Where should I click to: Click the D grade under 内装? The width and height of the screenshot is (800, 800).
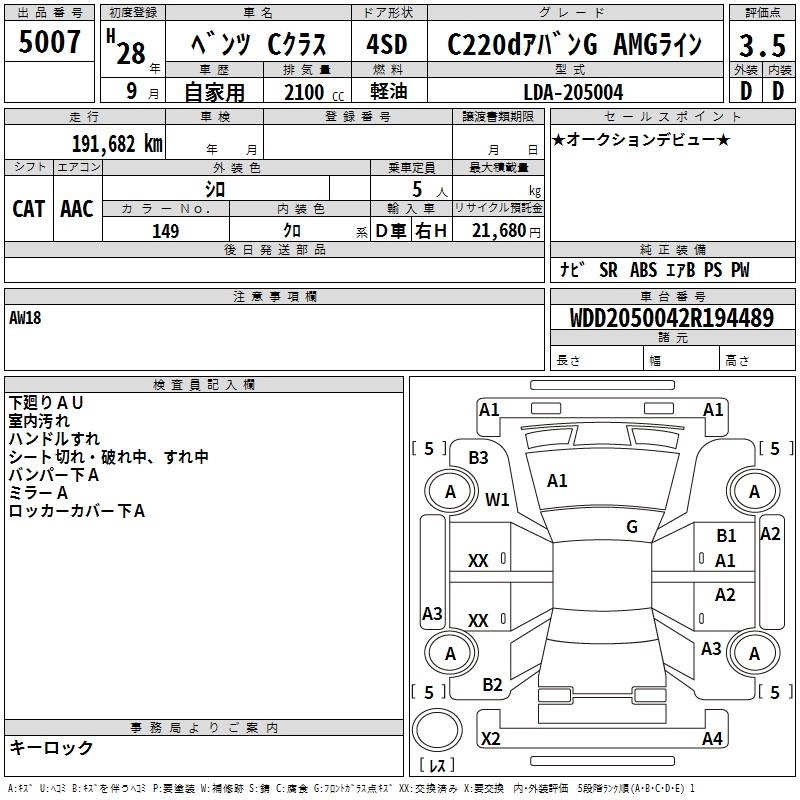click(x=778, y=91)
